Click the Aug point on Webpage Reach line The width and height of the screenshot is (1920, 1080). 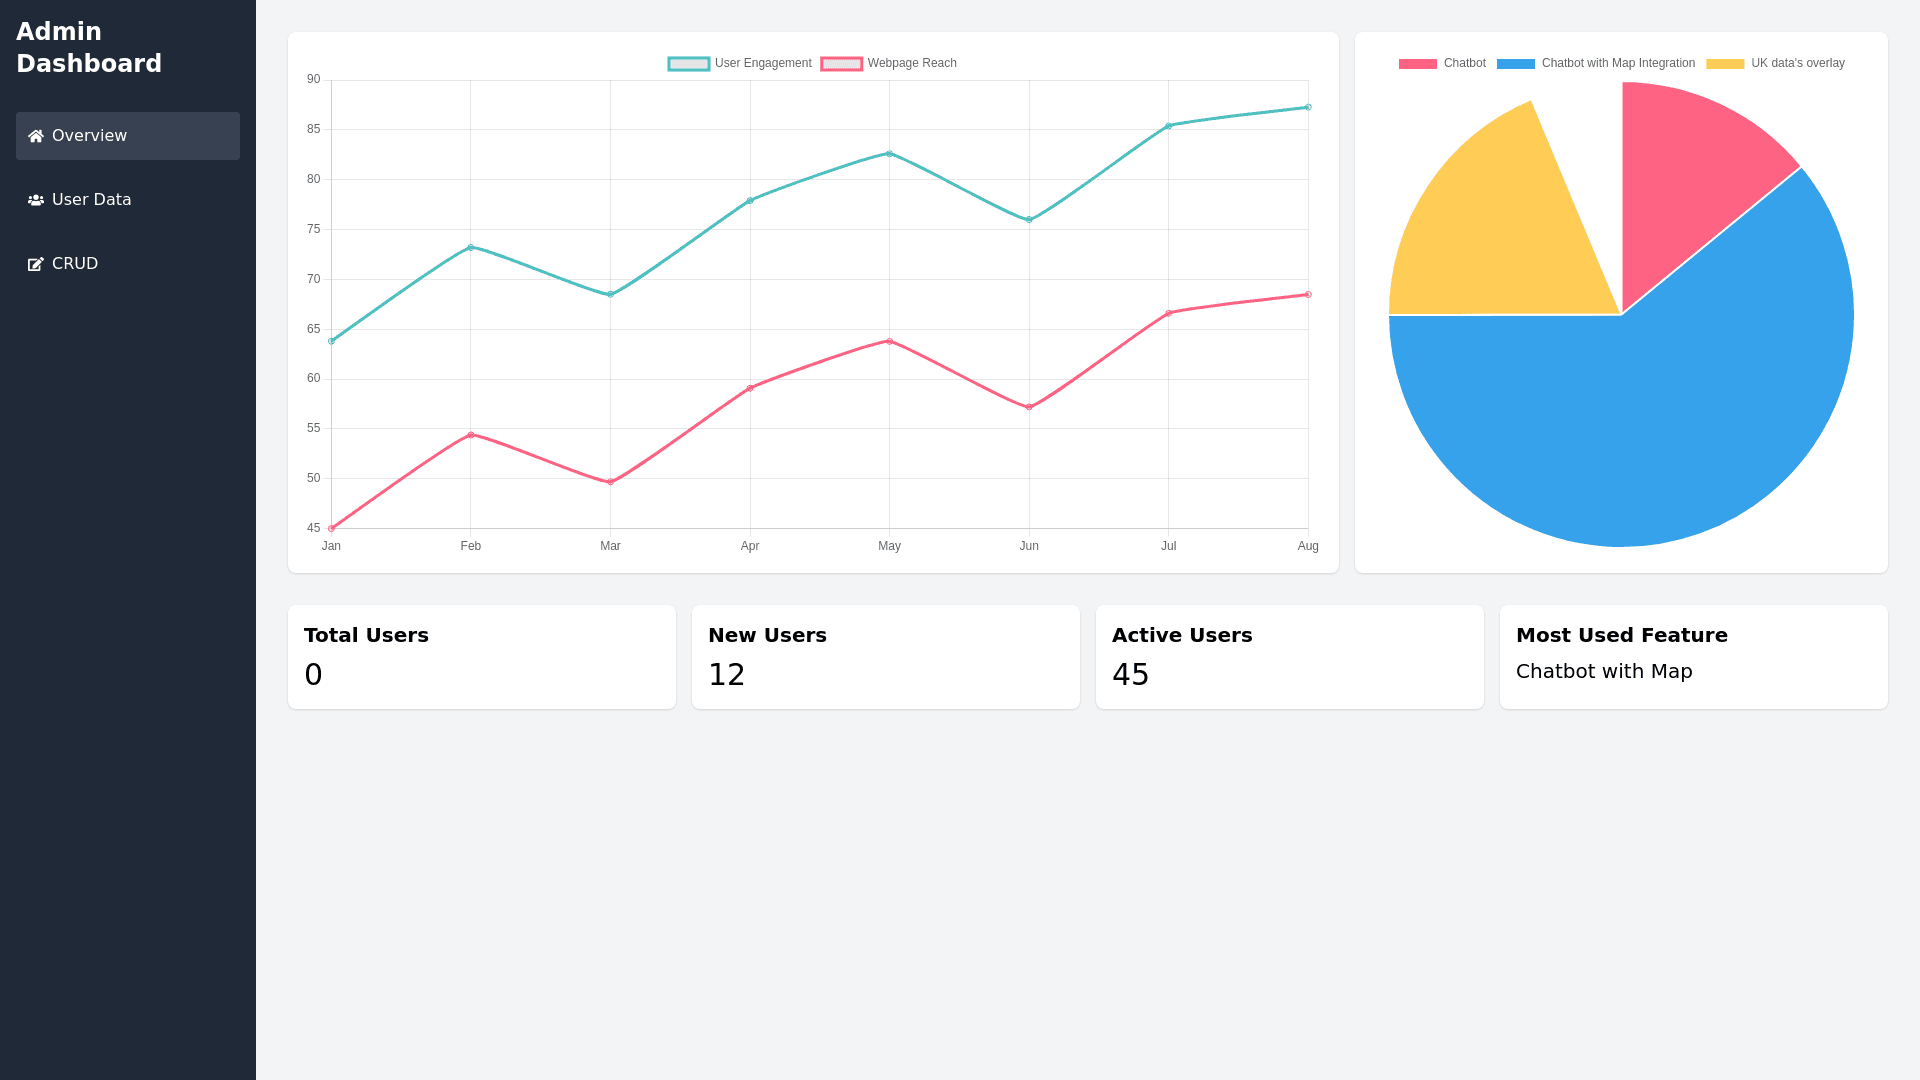coord(1307,295)
